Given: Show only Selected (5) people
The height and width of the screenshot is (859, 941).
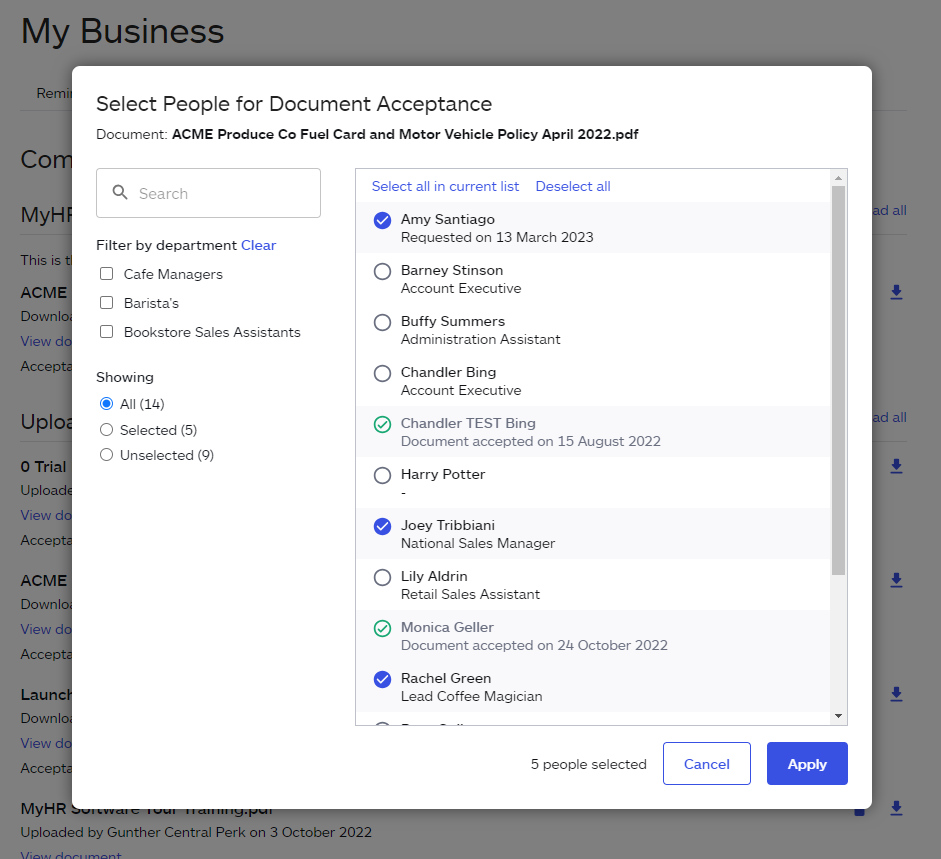Looking at the screenshot, I should [106, 429].
